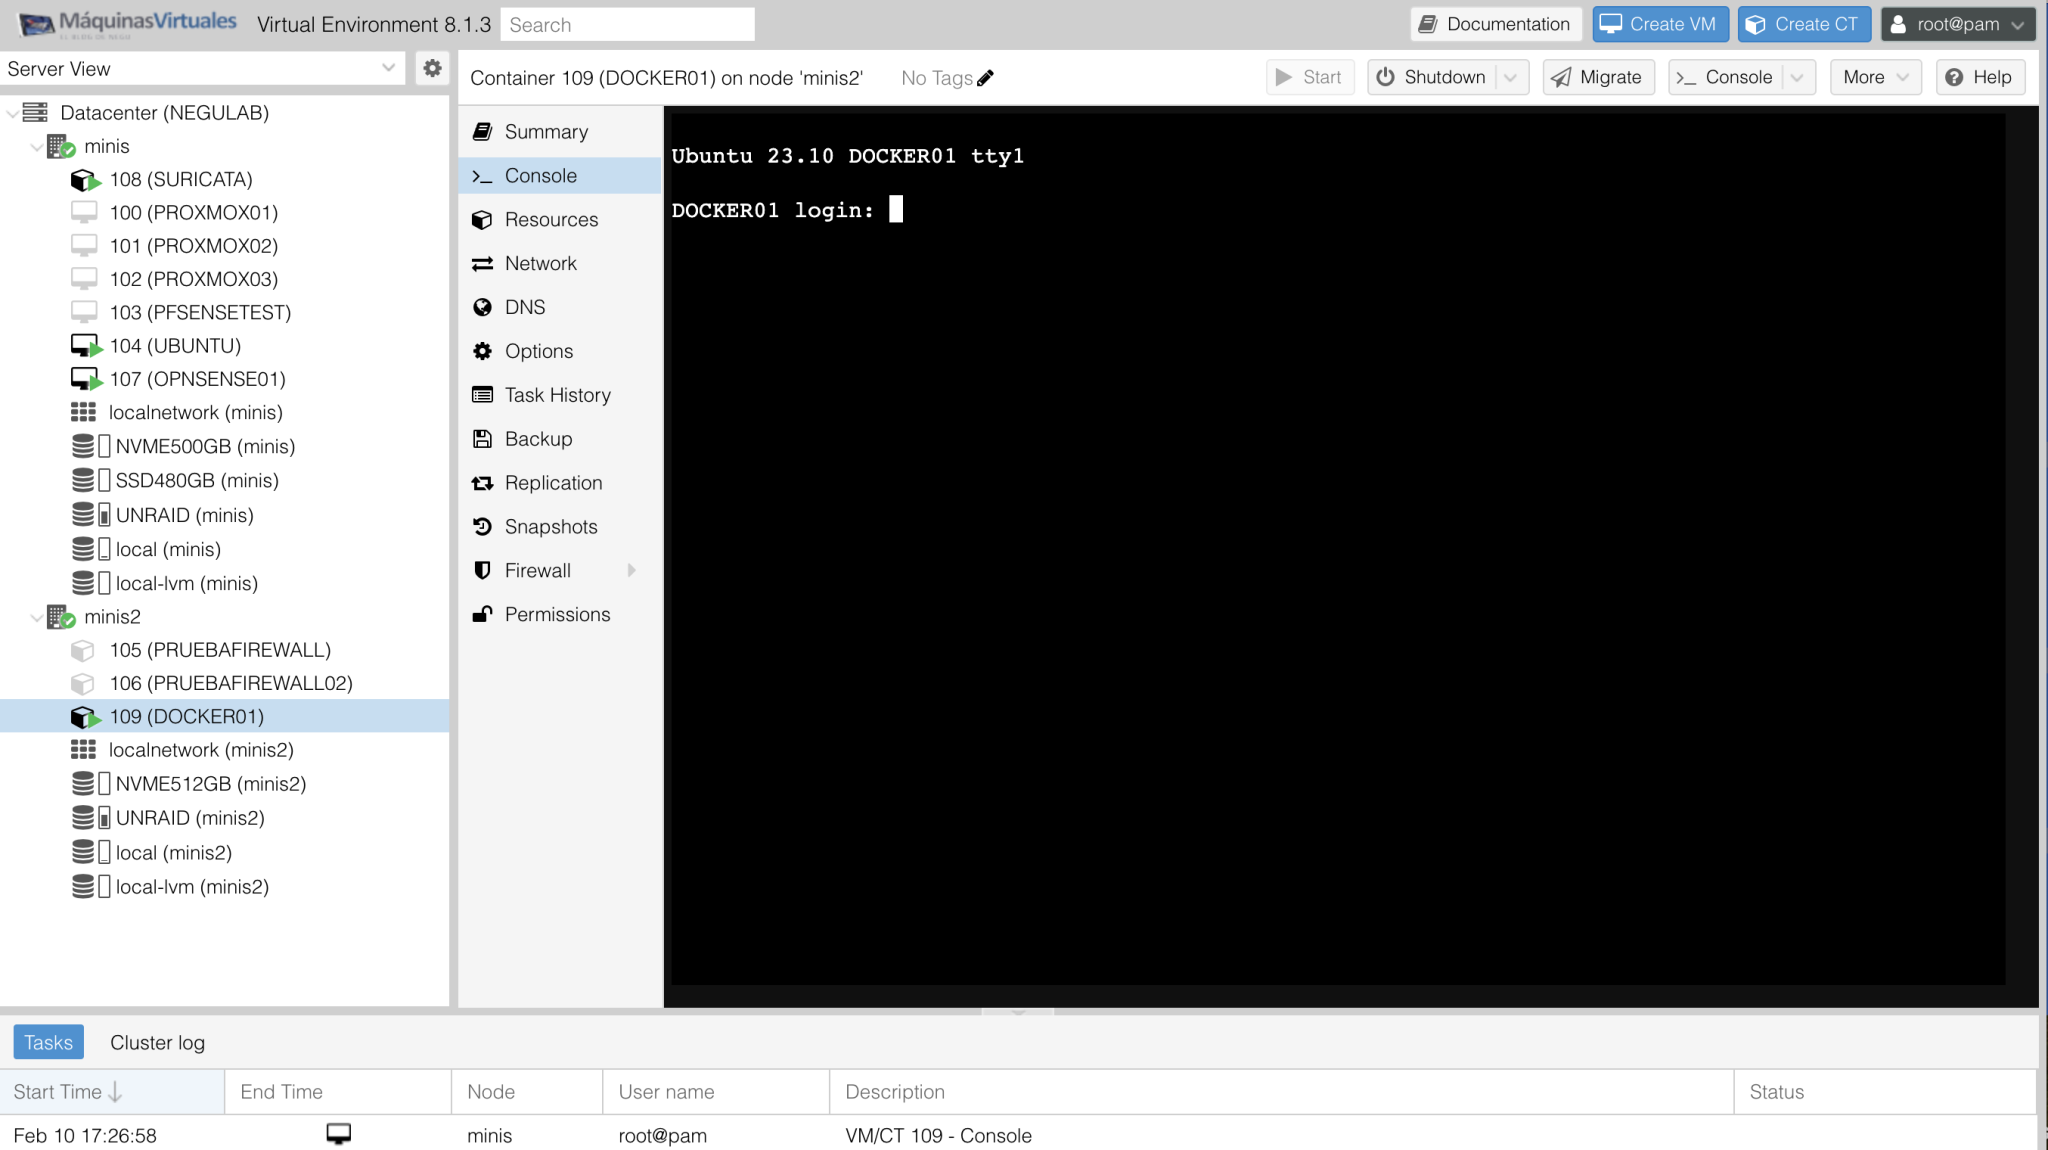Click the Permissions lock icon
The height and width of the screenshot is (1150, 2048).
click(483, 614)
